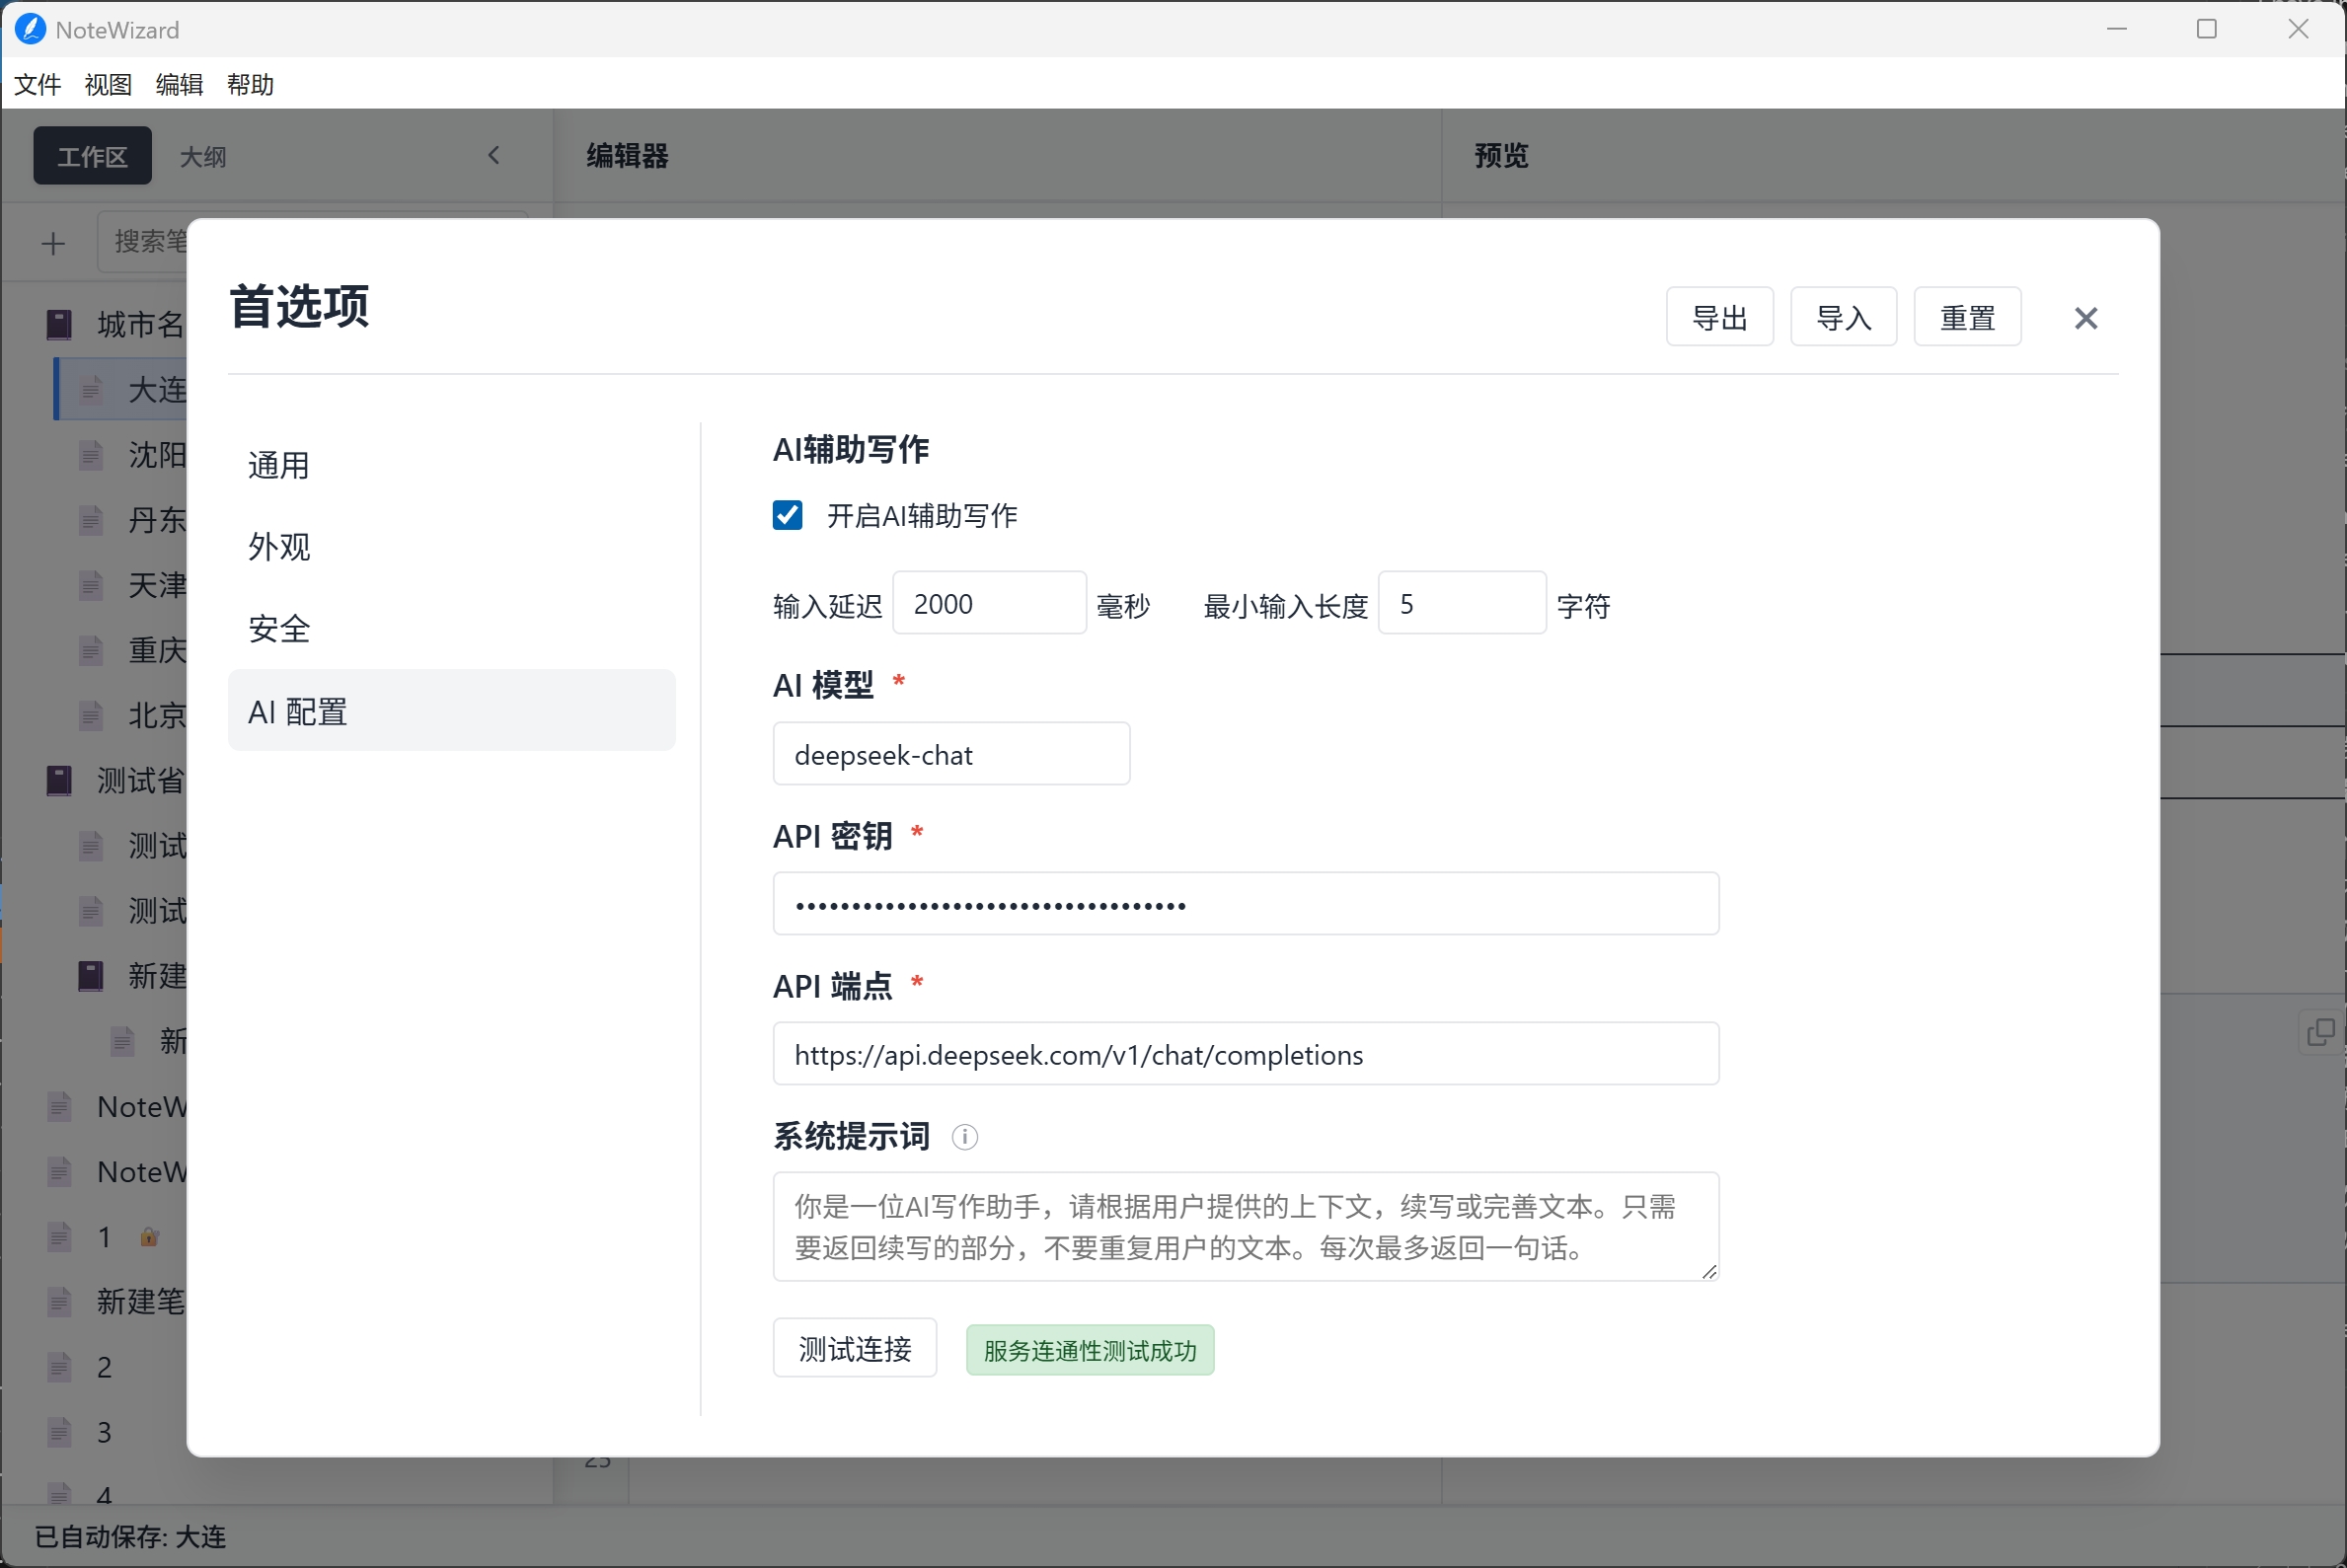
Task: Minimize the NoteWizard window
Action: pos(2116,29)
